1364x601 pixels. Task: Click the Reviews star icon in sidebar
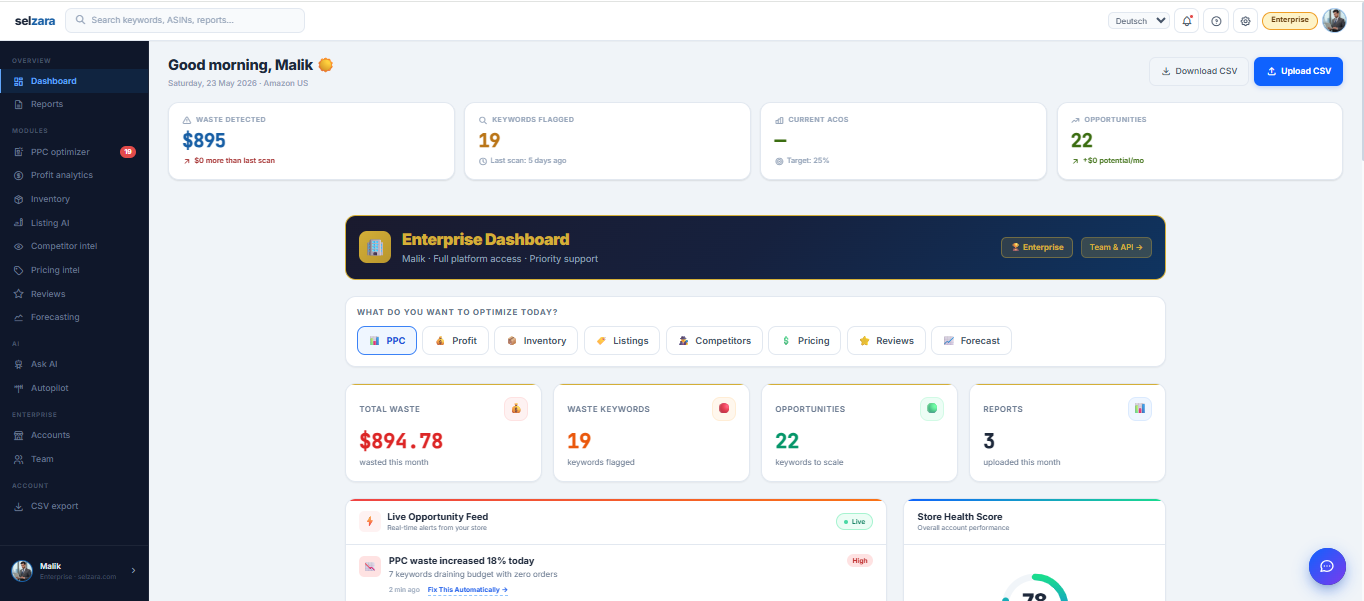[x=19, y=294]
